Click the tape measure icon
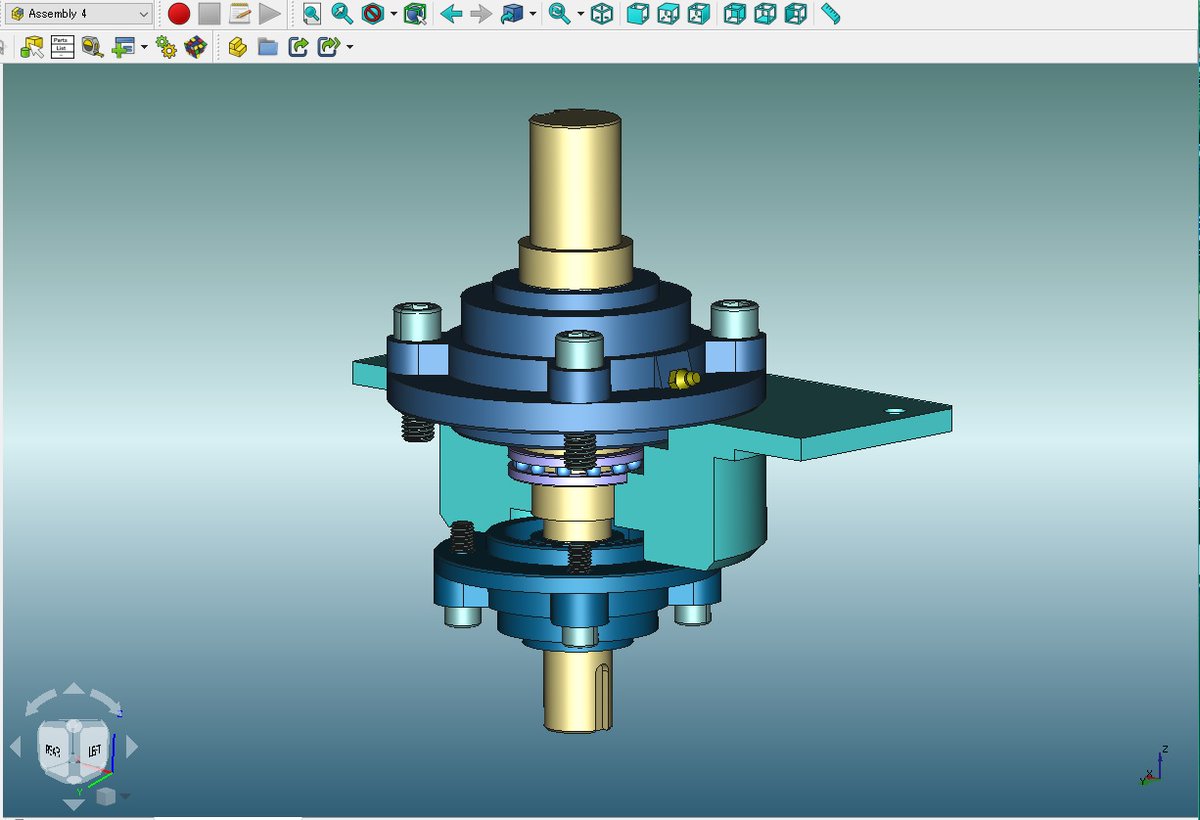 pos(93,46)
